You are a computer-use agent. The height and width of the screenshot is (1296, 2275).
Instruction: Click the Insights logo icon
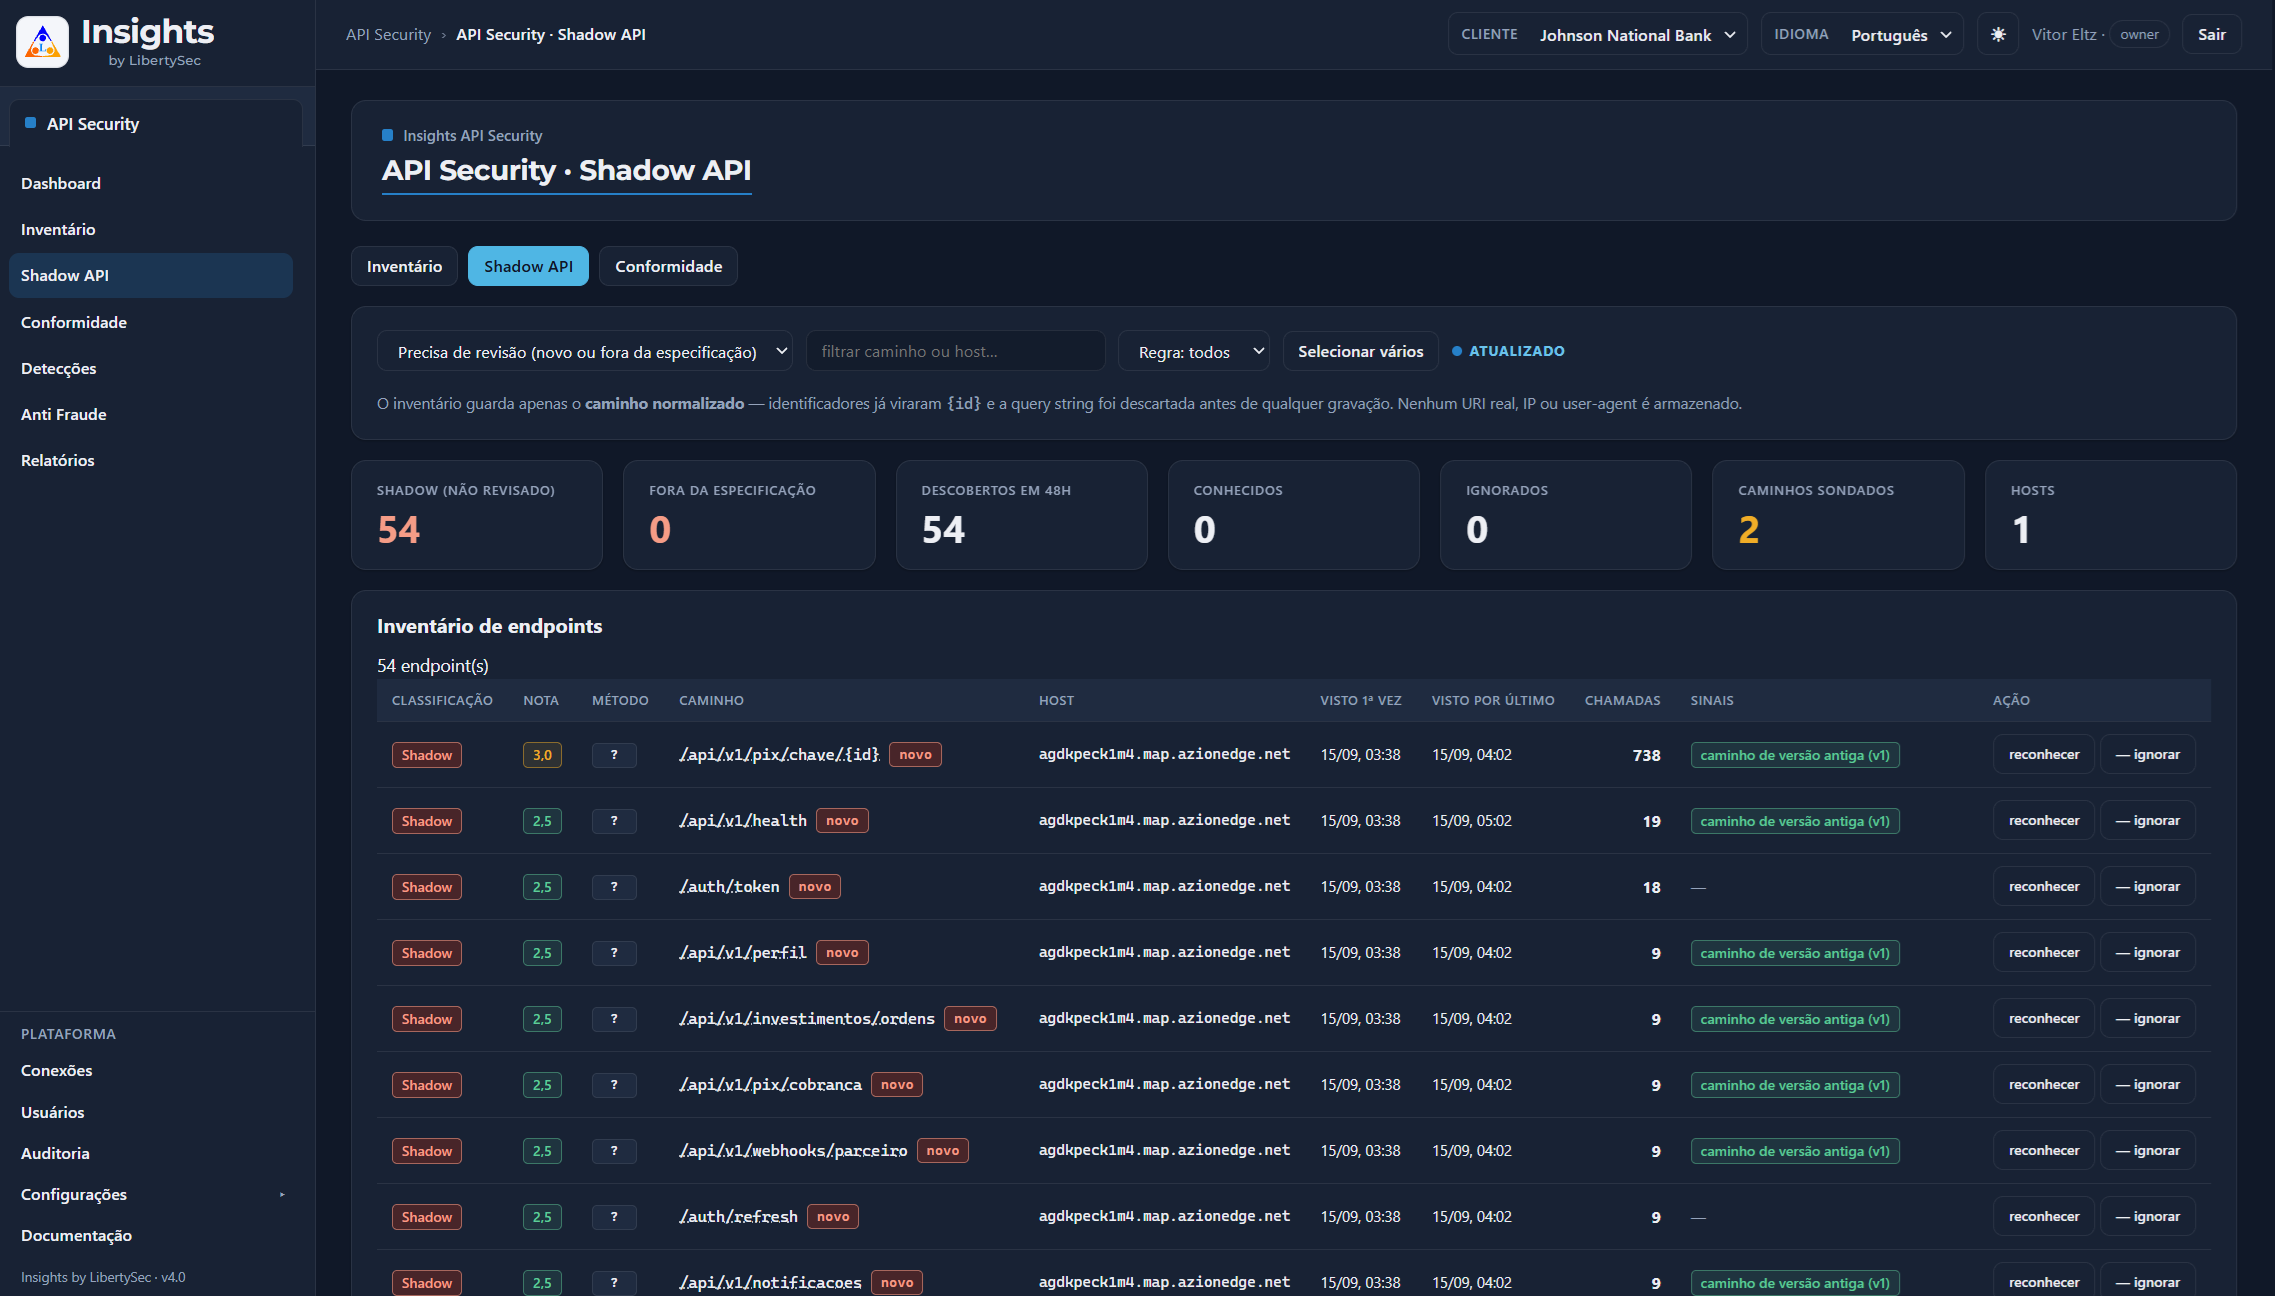42,42
